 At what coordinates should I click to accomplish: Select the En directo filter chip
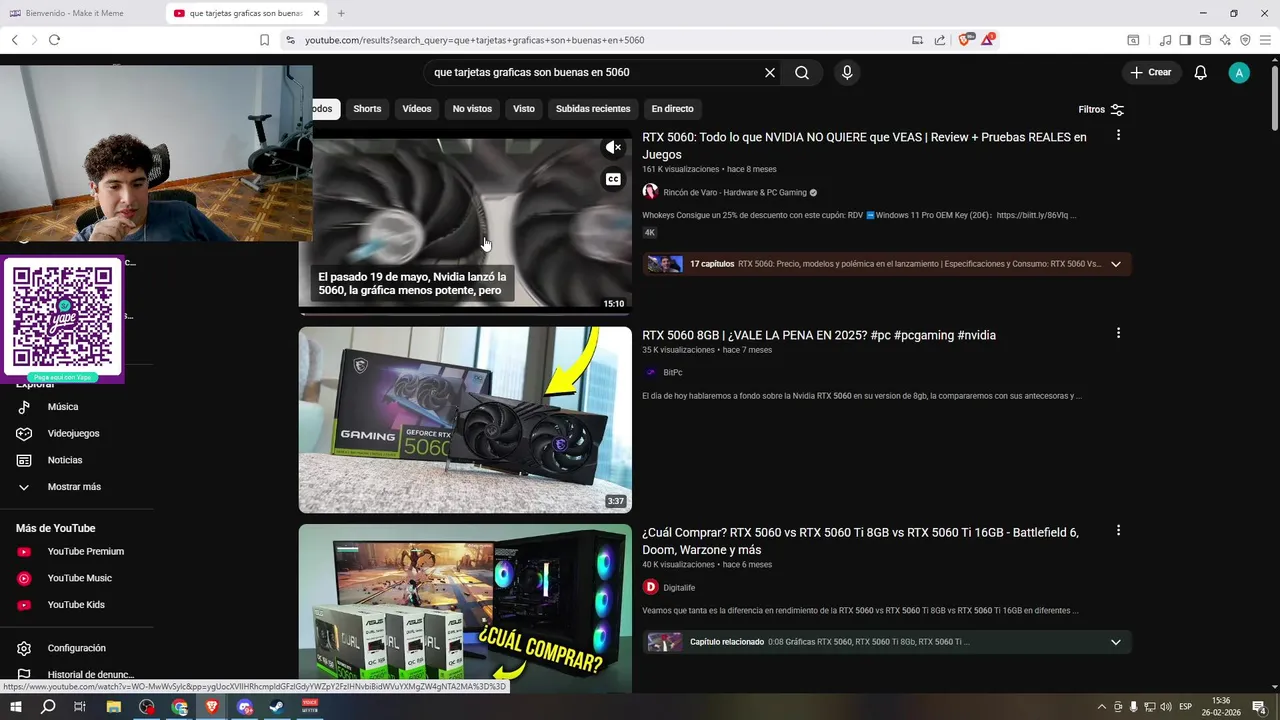672,109
